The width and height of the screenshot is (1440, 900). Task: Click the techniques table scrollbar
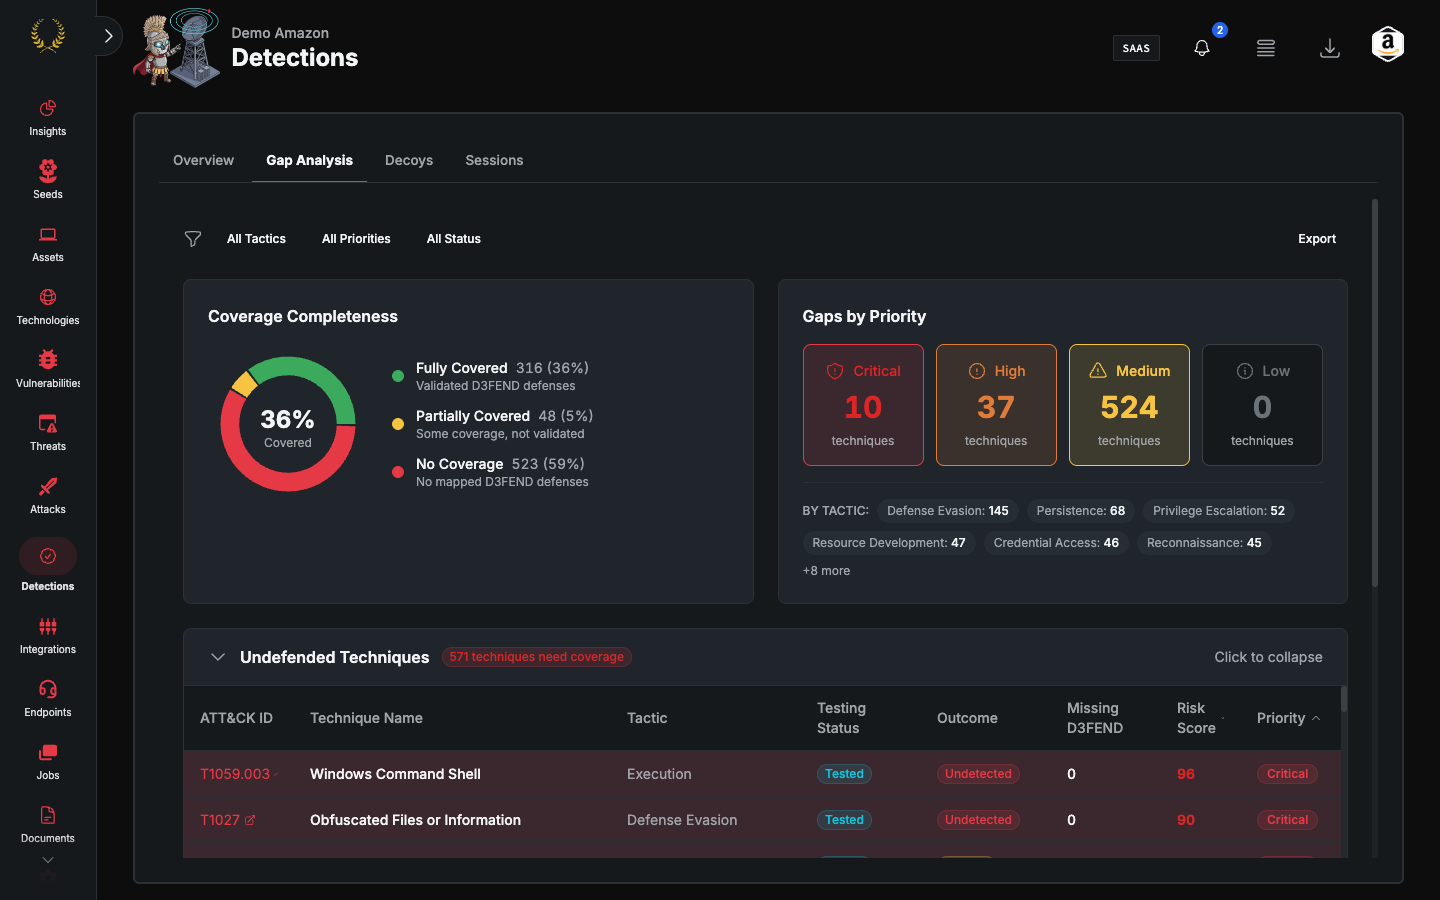click(1344, 699)
